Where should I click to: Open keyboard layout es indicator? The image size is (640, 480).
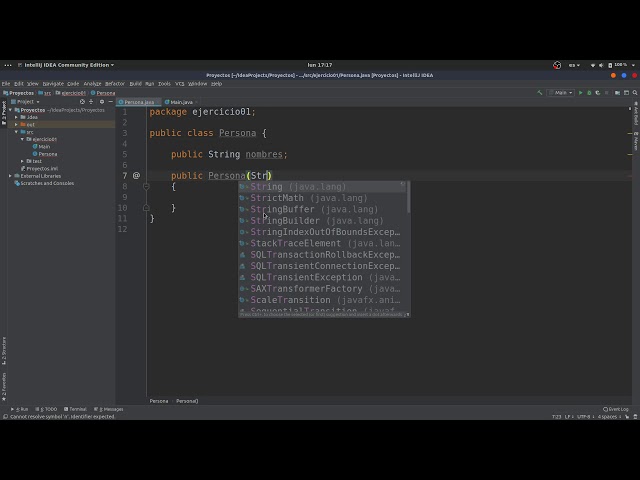point(574,65)
